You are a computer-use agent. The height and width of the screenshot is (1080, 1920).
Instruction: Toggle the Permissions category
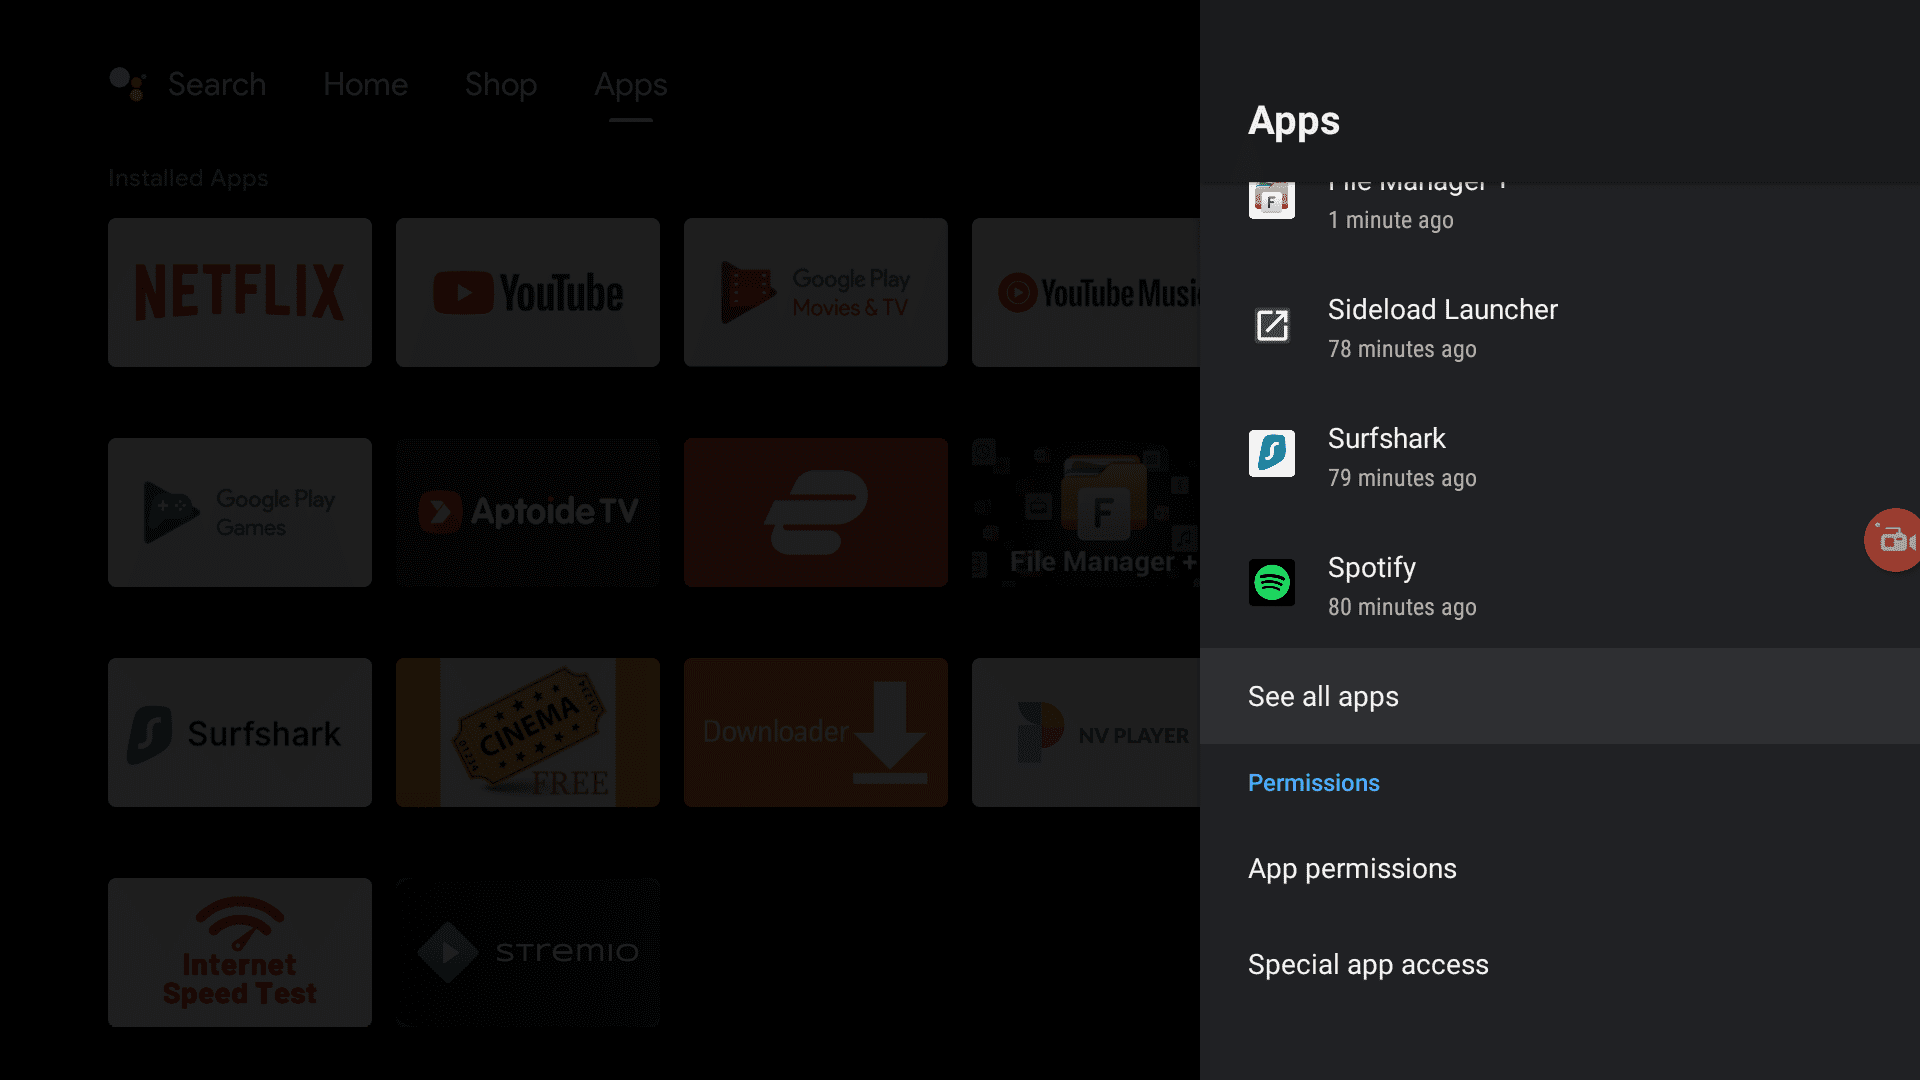pos(1315,782)
